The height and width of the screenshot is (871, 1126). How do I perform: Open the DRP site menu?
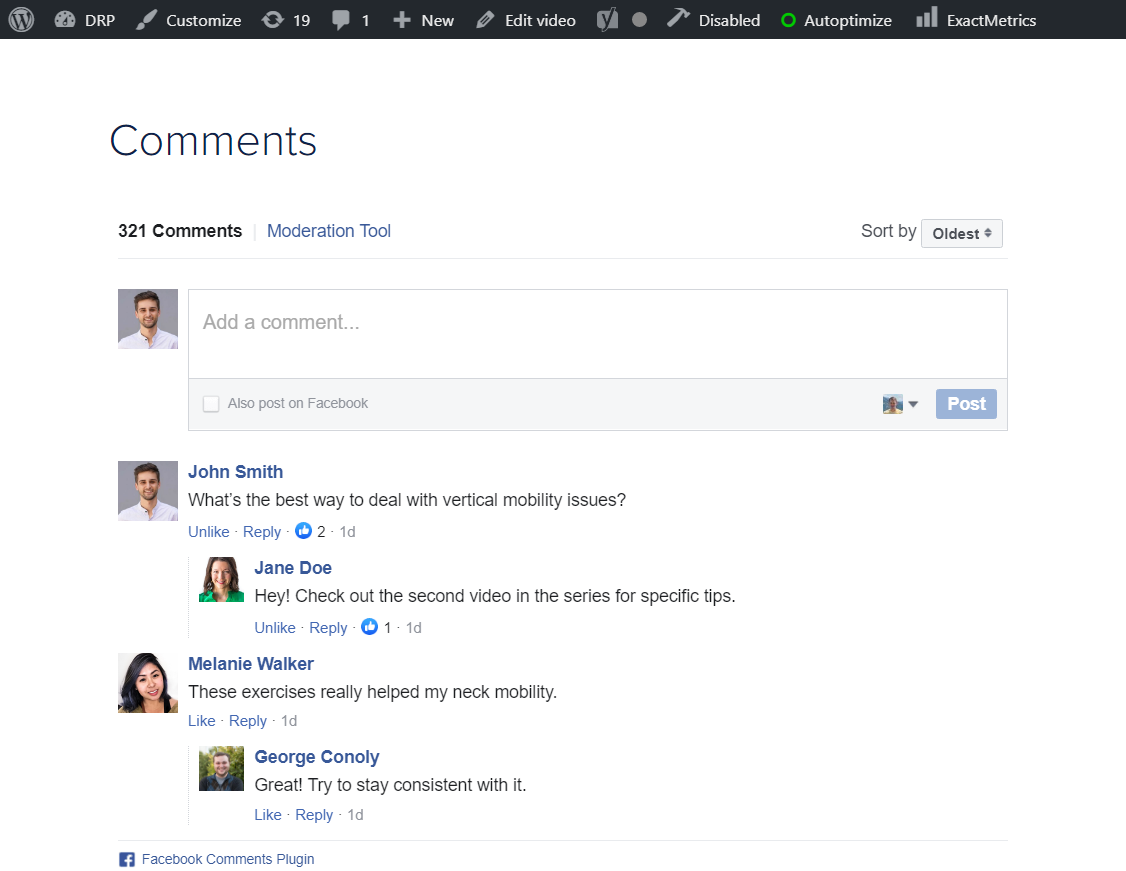coord(99,20)
